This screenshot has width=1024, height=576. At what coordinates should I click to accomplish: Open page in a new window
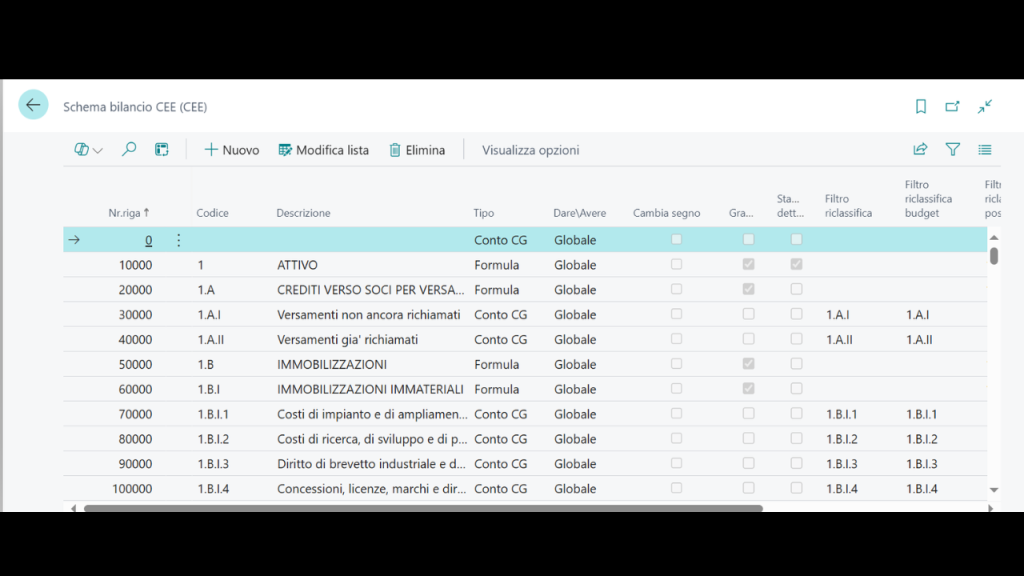click(x=952, y=106)
